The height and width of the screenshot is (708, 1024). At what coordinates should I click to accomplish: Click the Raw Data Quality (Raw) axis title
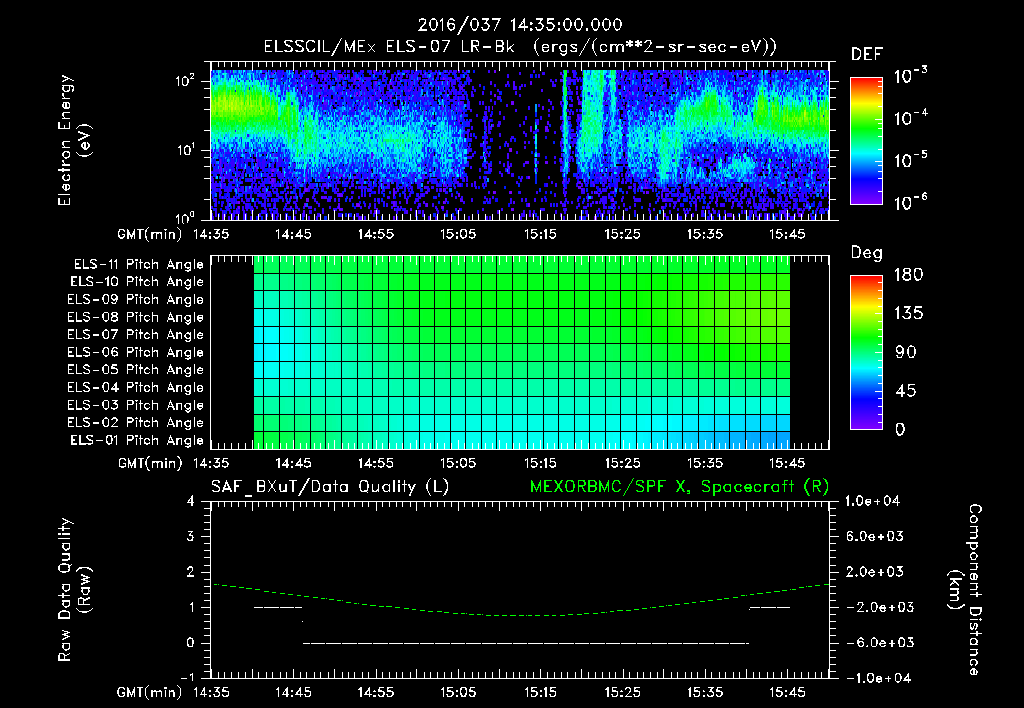coord(74,589)
